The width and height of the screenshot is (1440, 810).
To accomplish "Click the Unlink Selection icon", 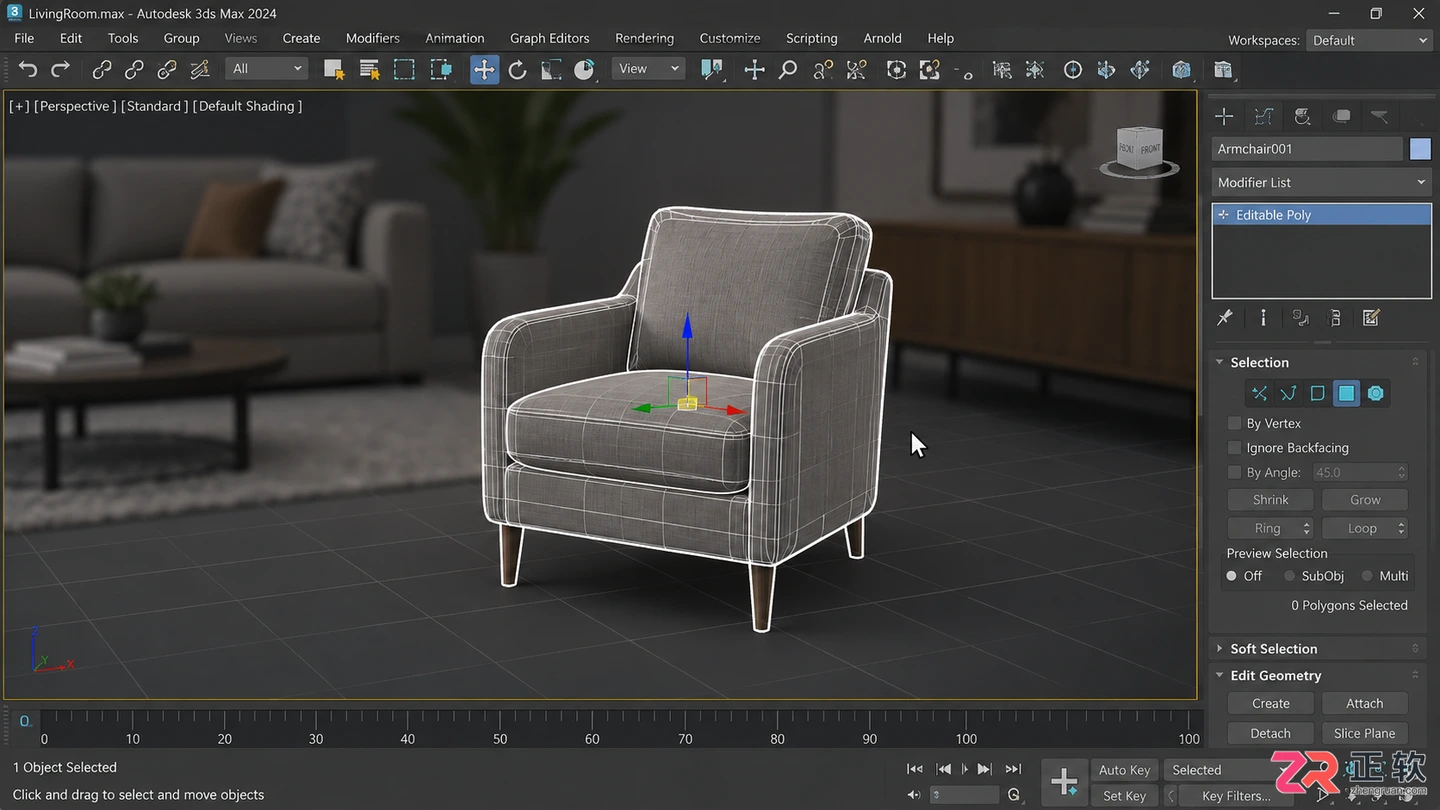I will pos(134,69).
